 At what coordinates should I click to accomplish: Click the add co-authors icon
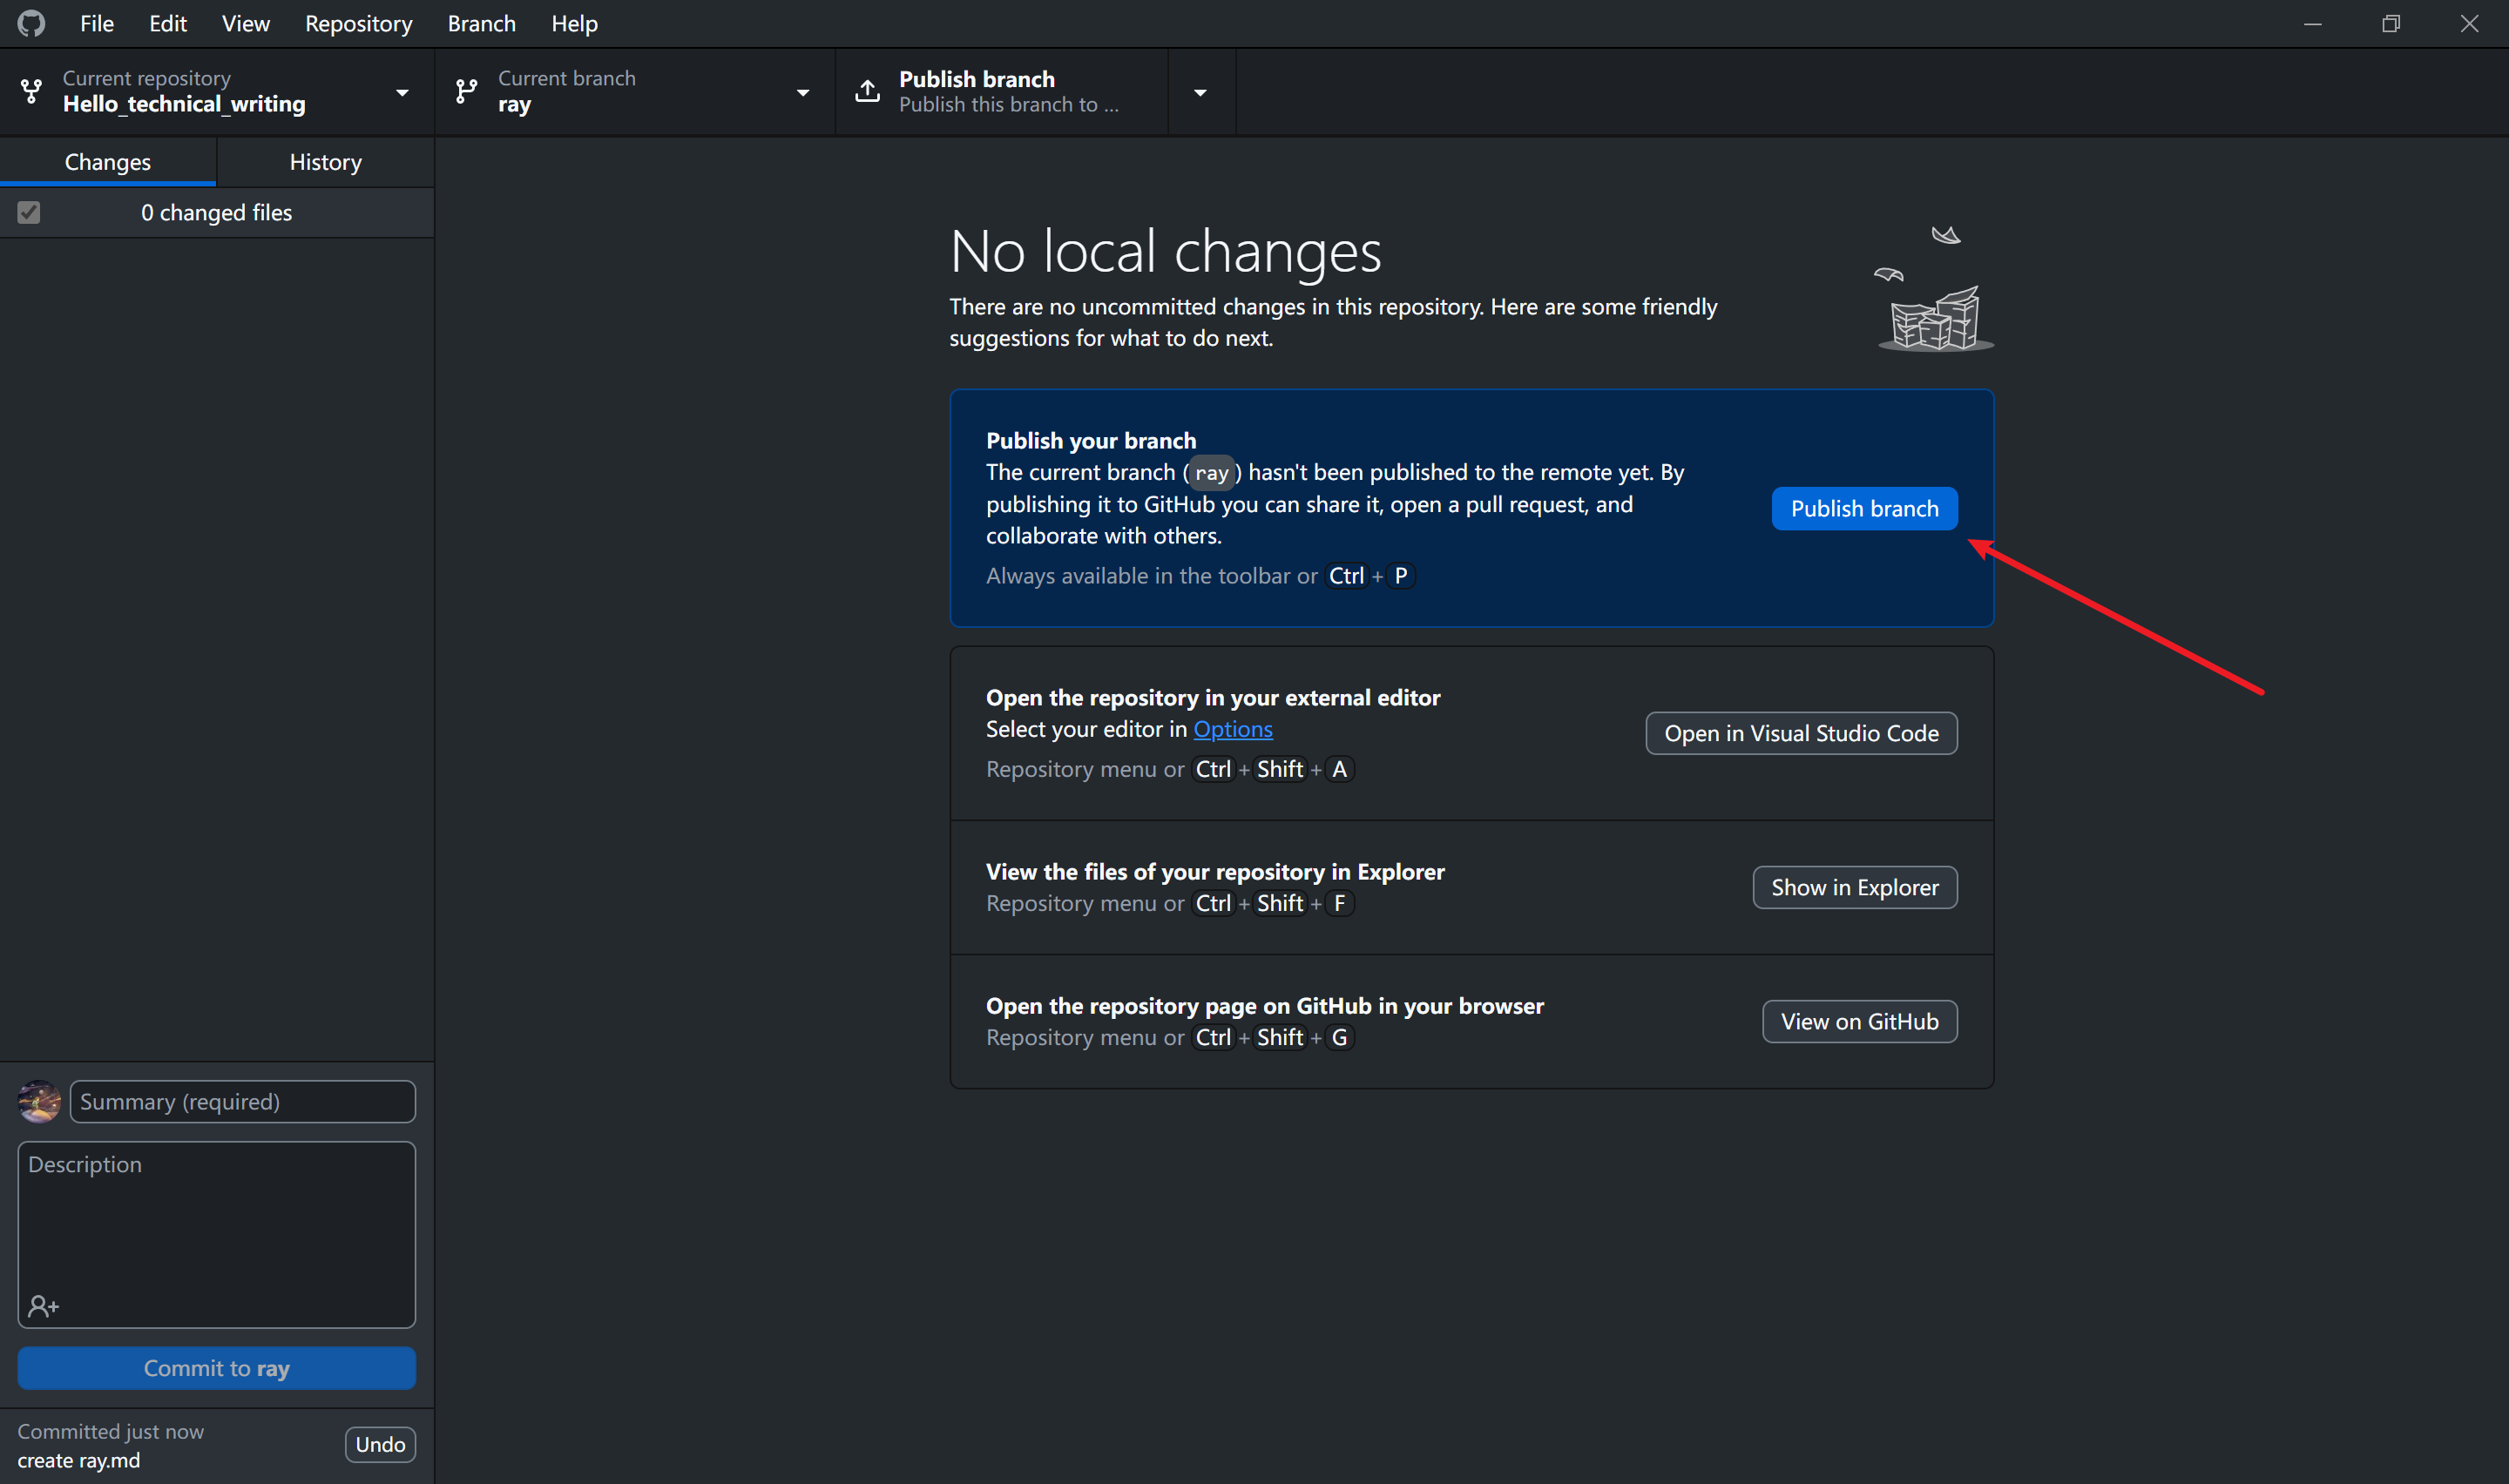click(x=43, y=1306)
